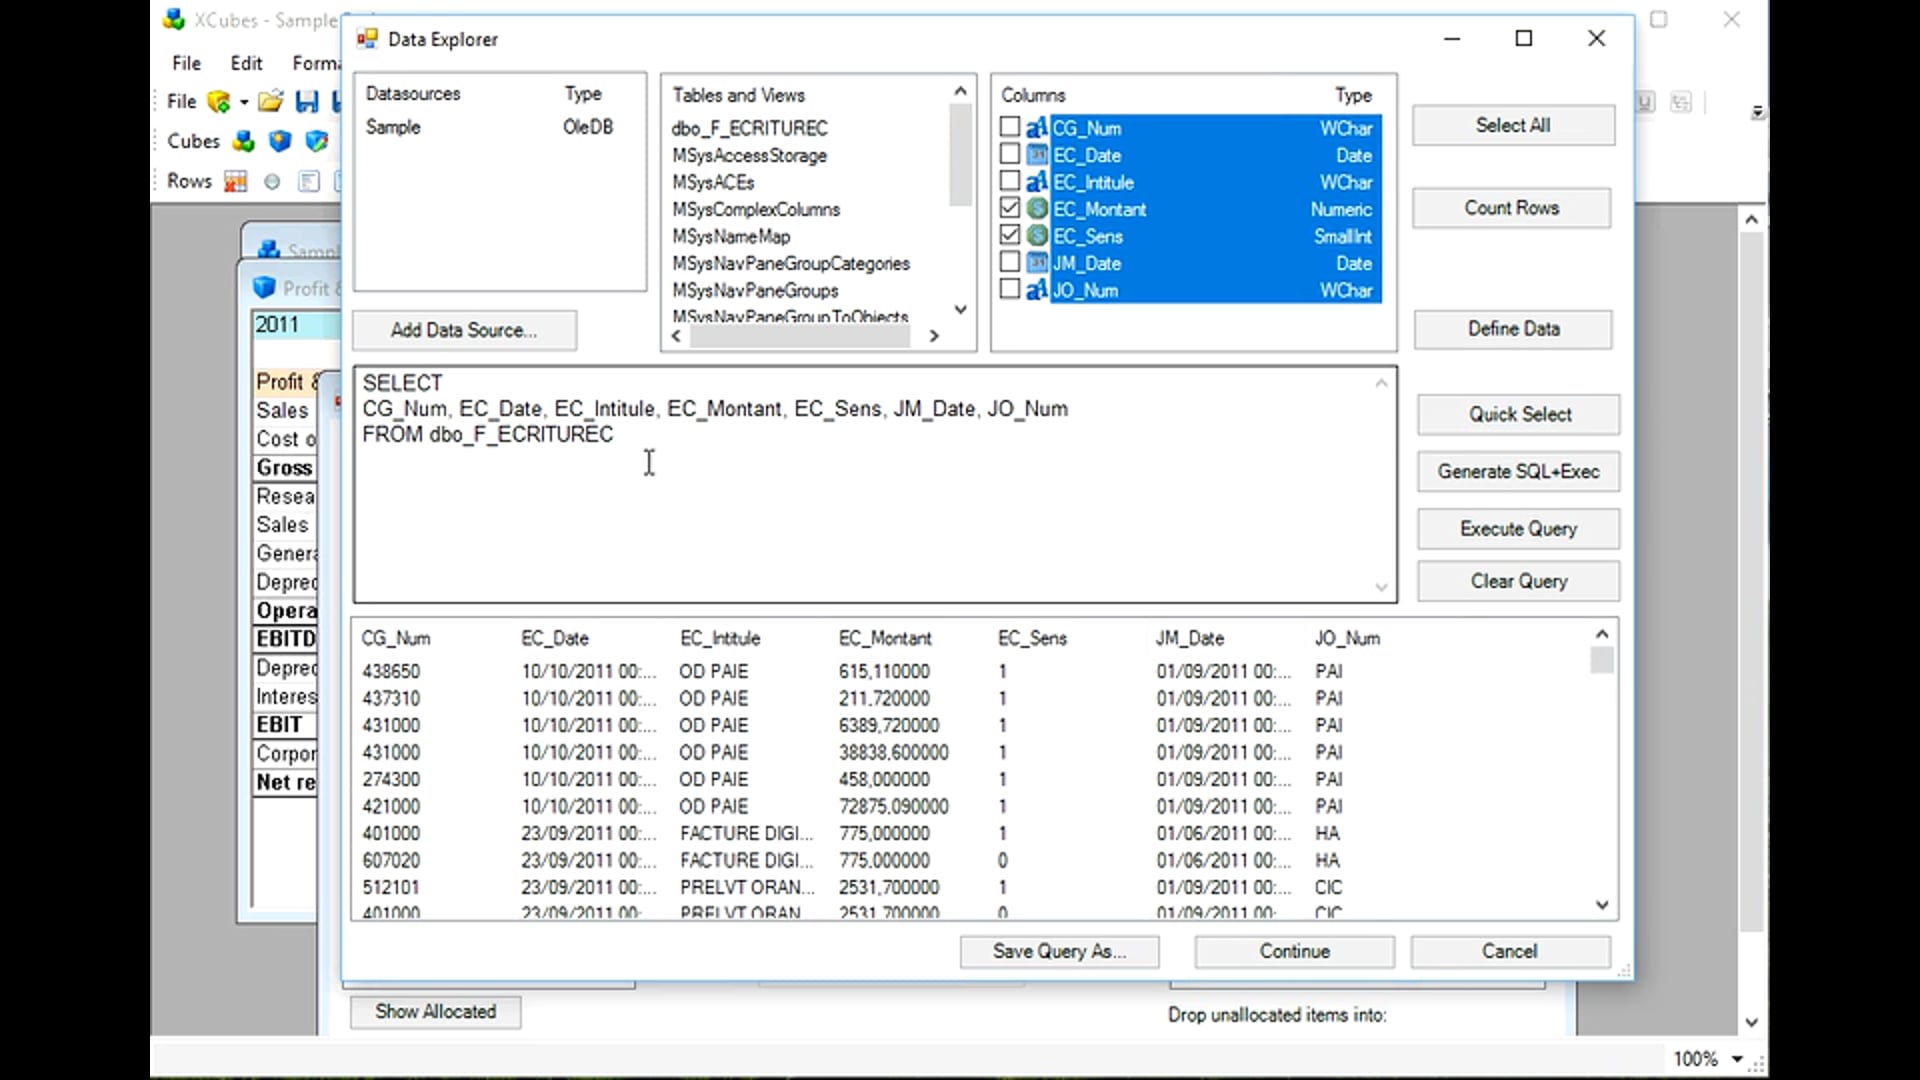Save using the floppy disk icon
The image size is (1920, 1080).
click(307, 100)
